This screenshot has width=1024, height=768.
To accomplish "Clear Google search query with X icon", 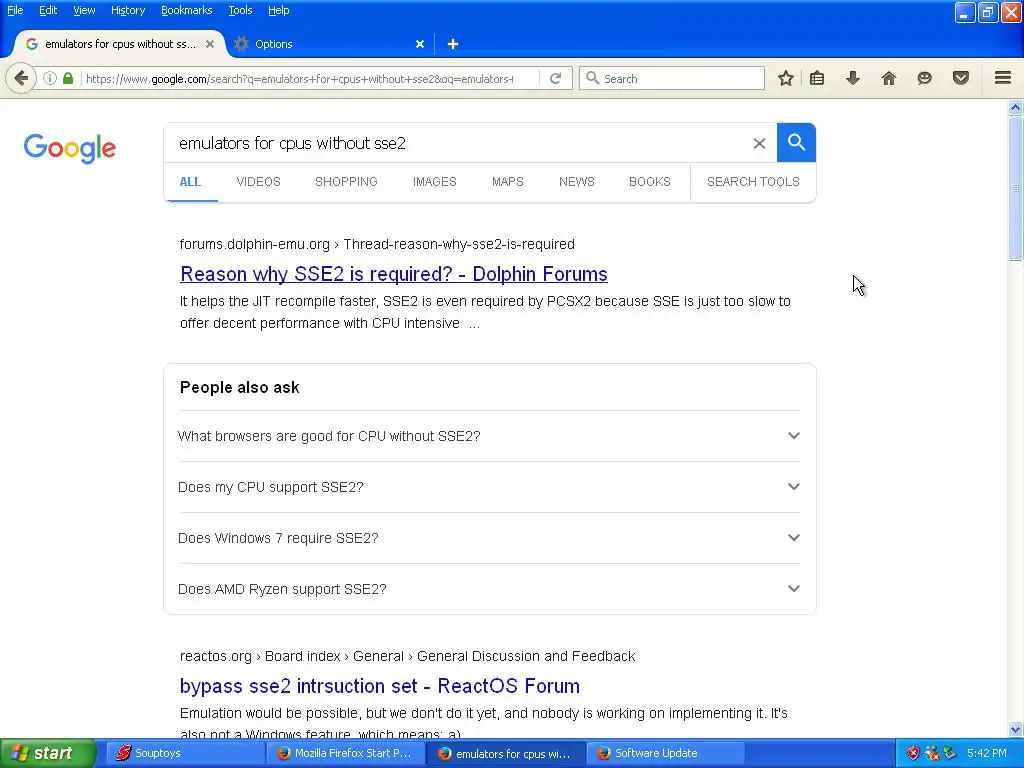I will point(759,143).
